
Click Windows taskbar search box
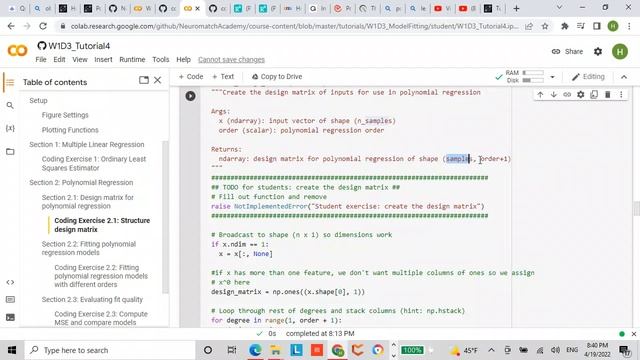pos(109,350)
